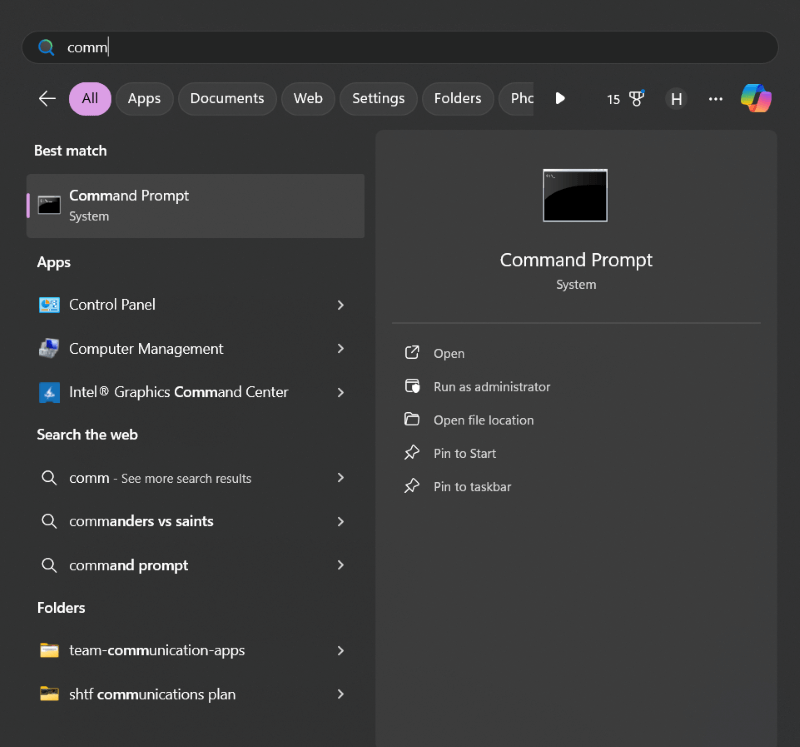This screenshot has width=800, height=747.
Task: Expand Control Panel details chevron
Action: pyautogui.click(x=341, y=305)
